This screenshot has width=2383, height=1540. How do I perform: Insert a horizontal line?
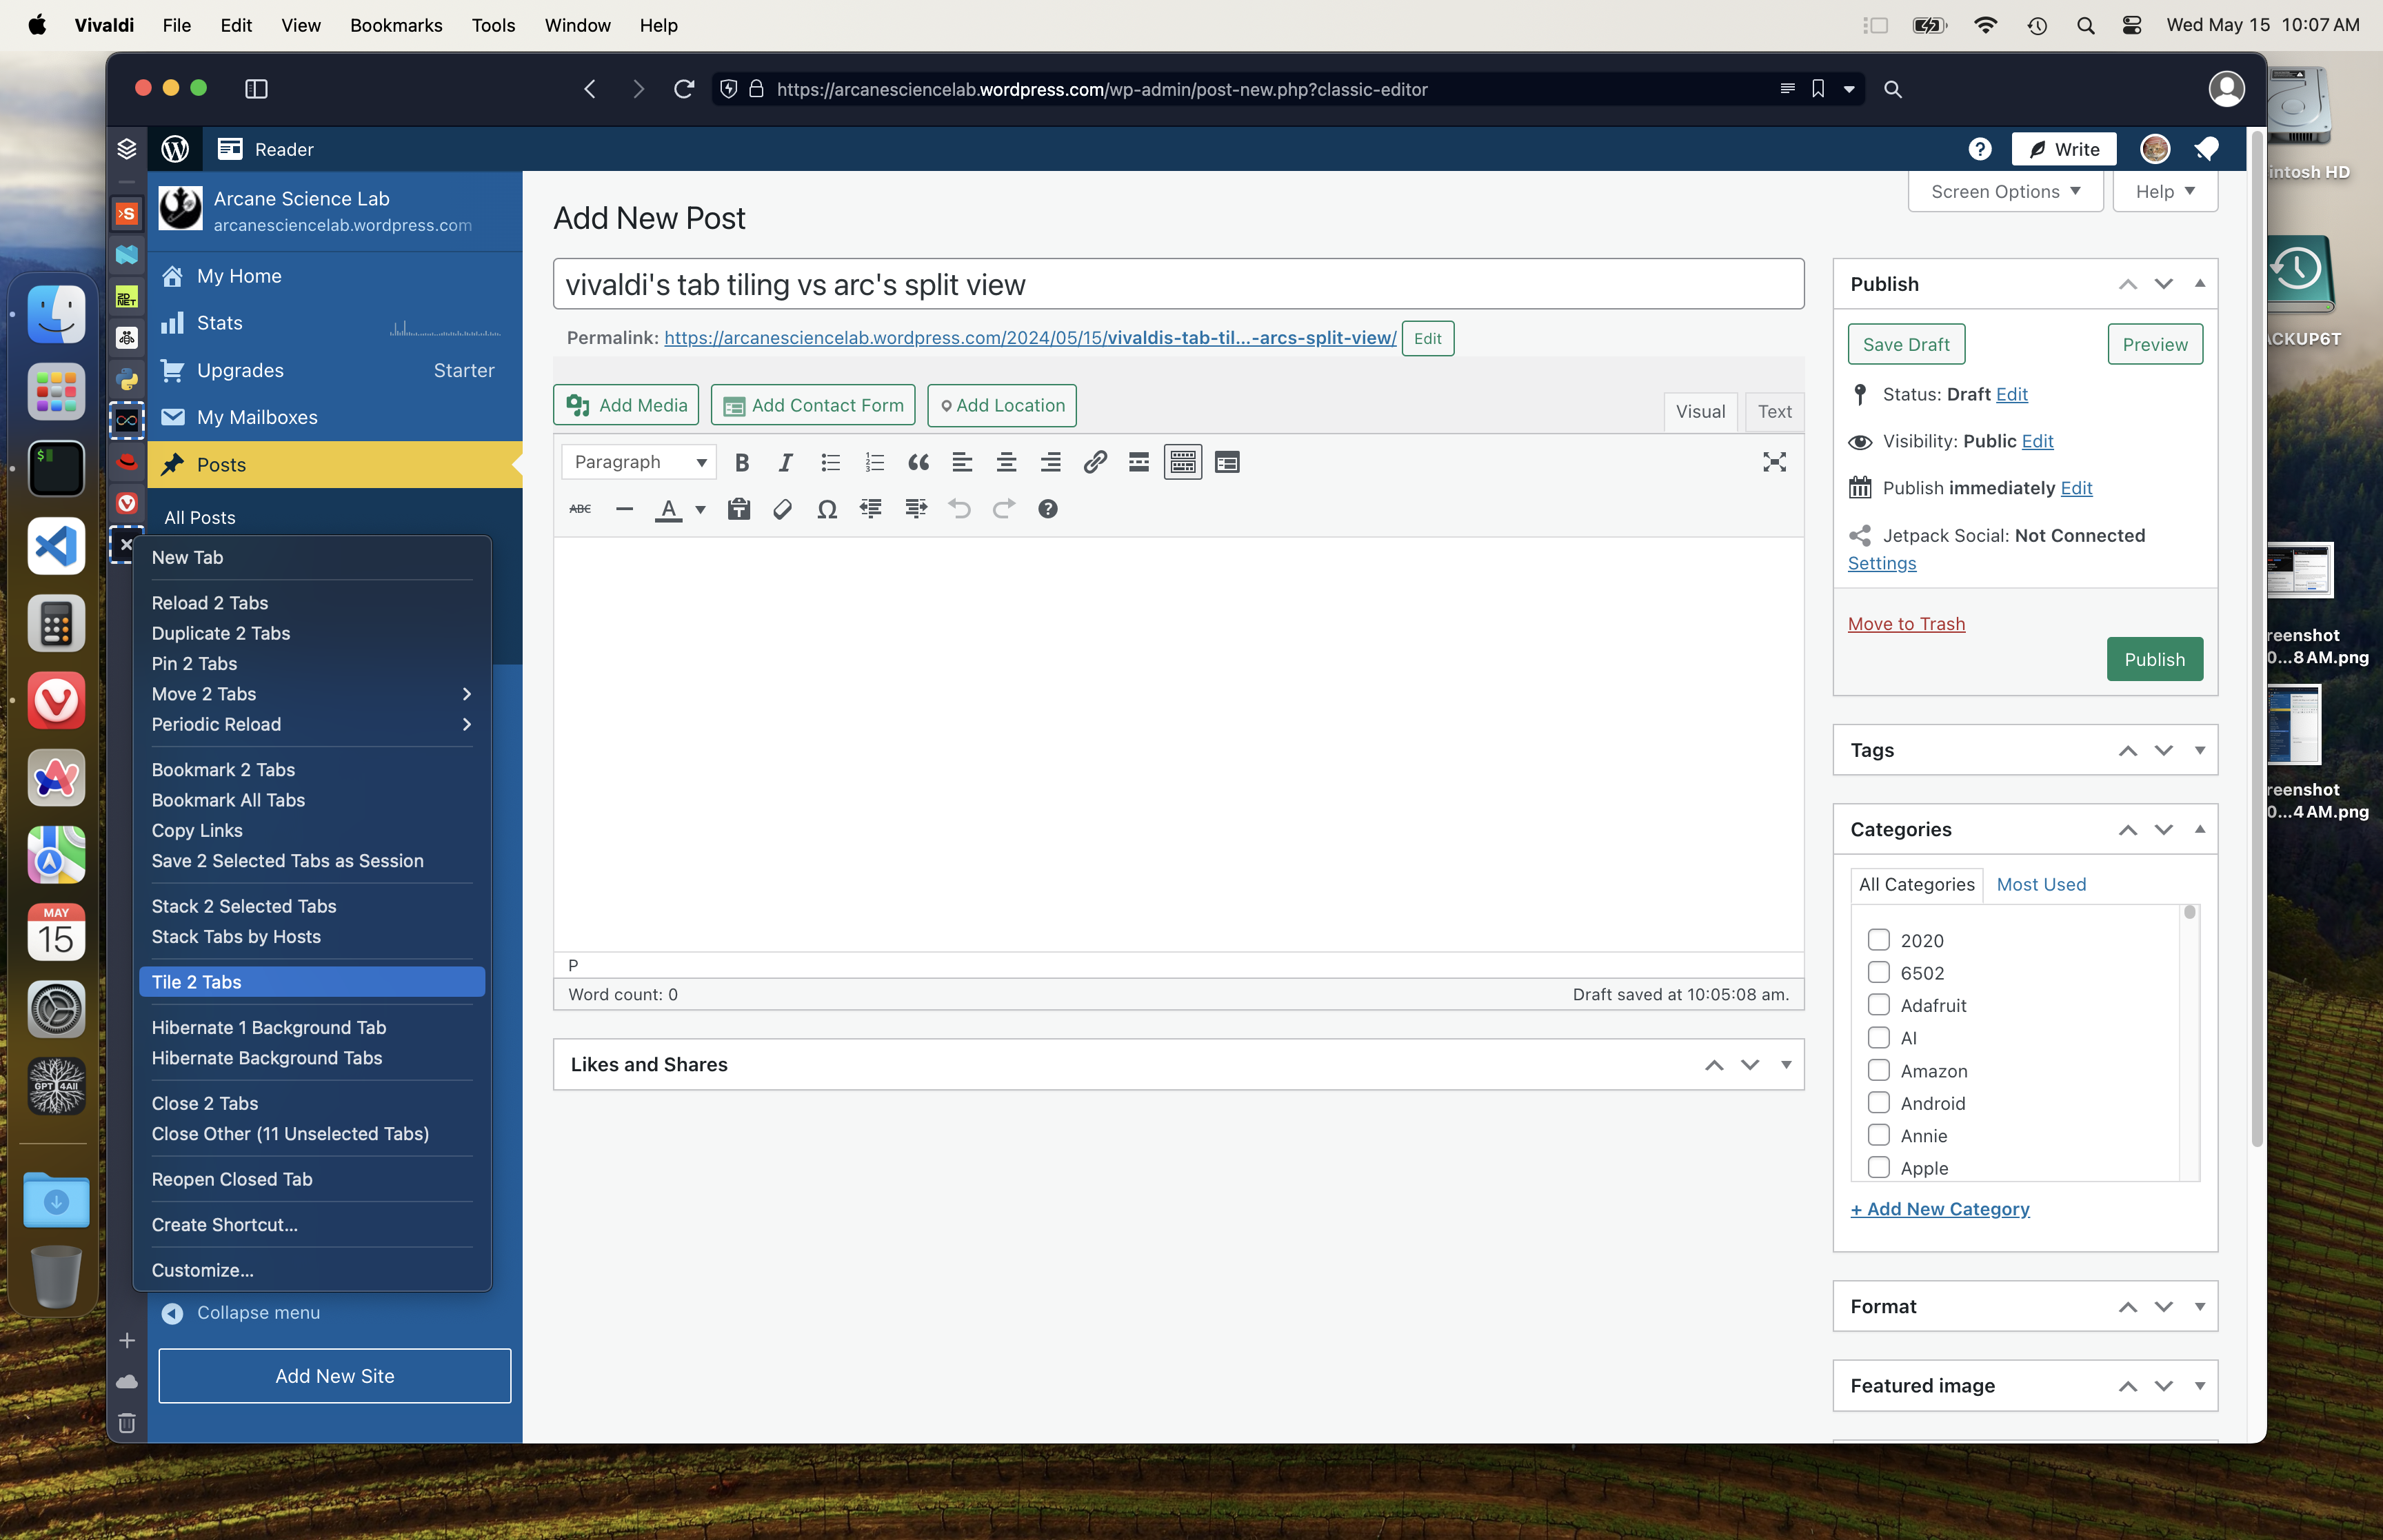[x=625, y=509]
